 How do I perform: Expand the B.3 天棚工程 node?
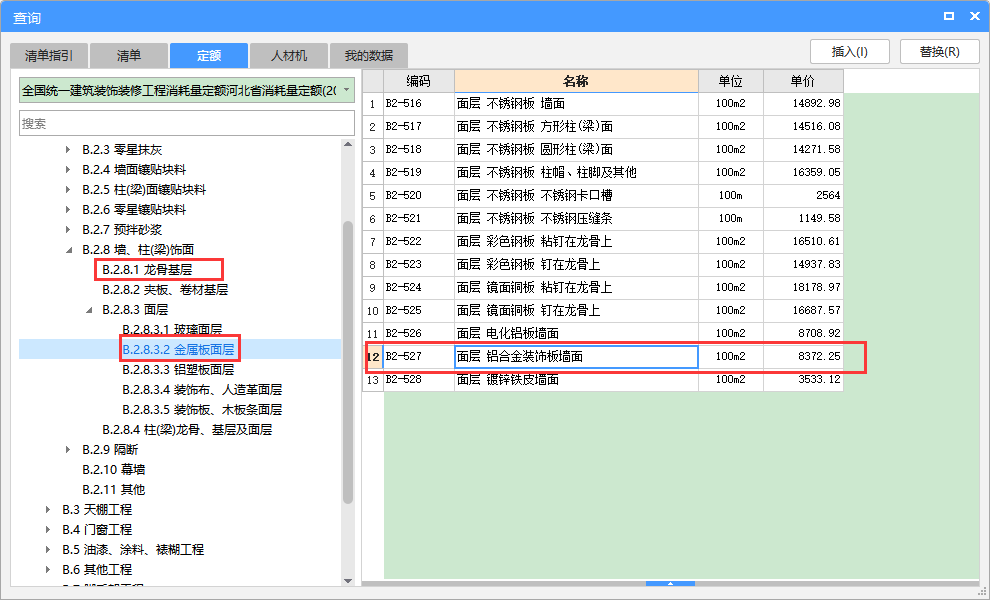click(x=48, y=510)
